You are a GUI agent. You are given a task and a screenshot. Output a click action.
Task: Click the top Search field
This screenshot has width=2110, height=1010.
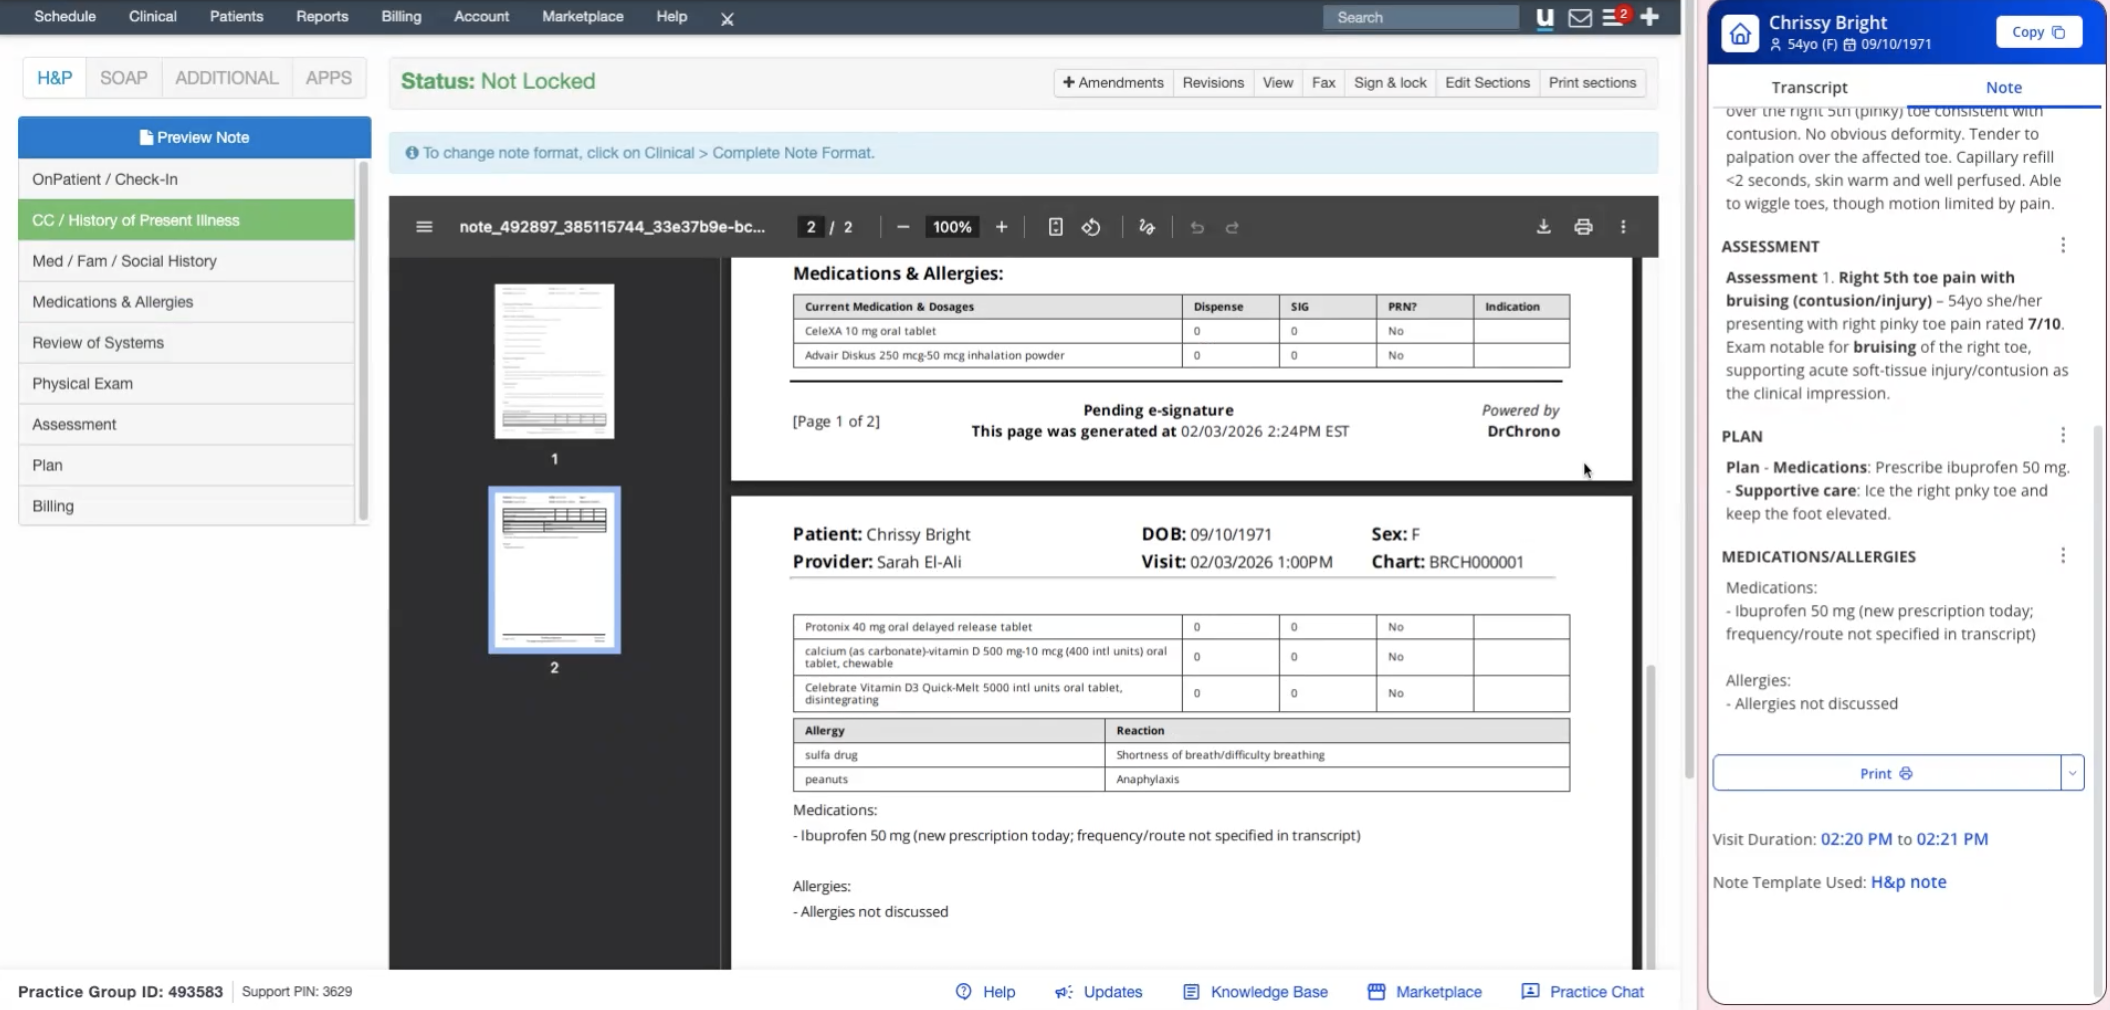click(1420, 17)
